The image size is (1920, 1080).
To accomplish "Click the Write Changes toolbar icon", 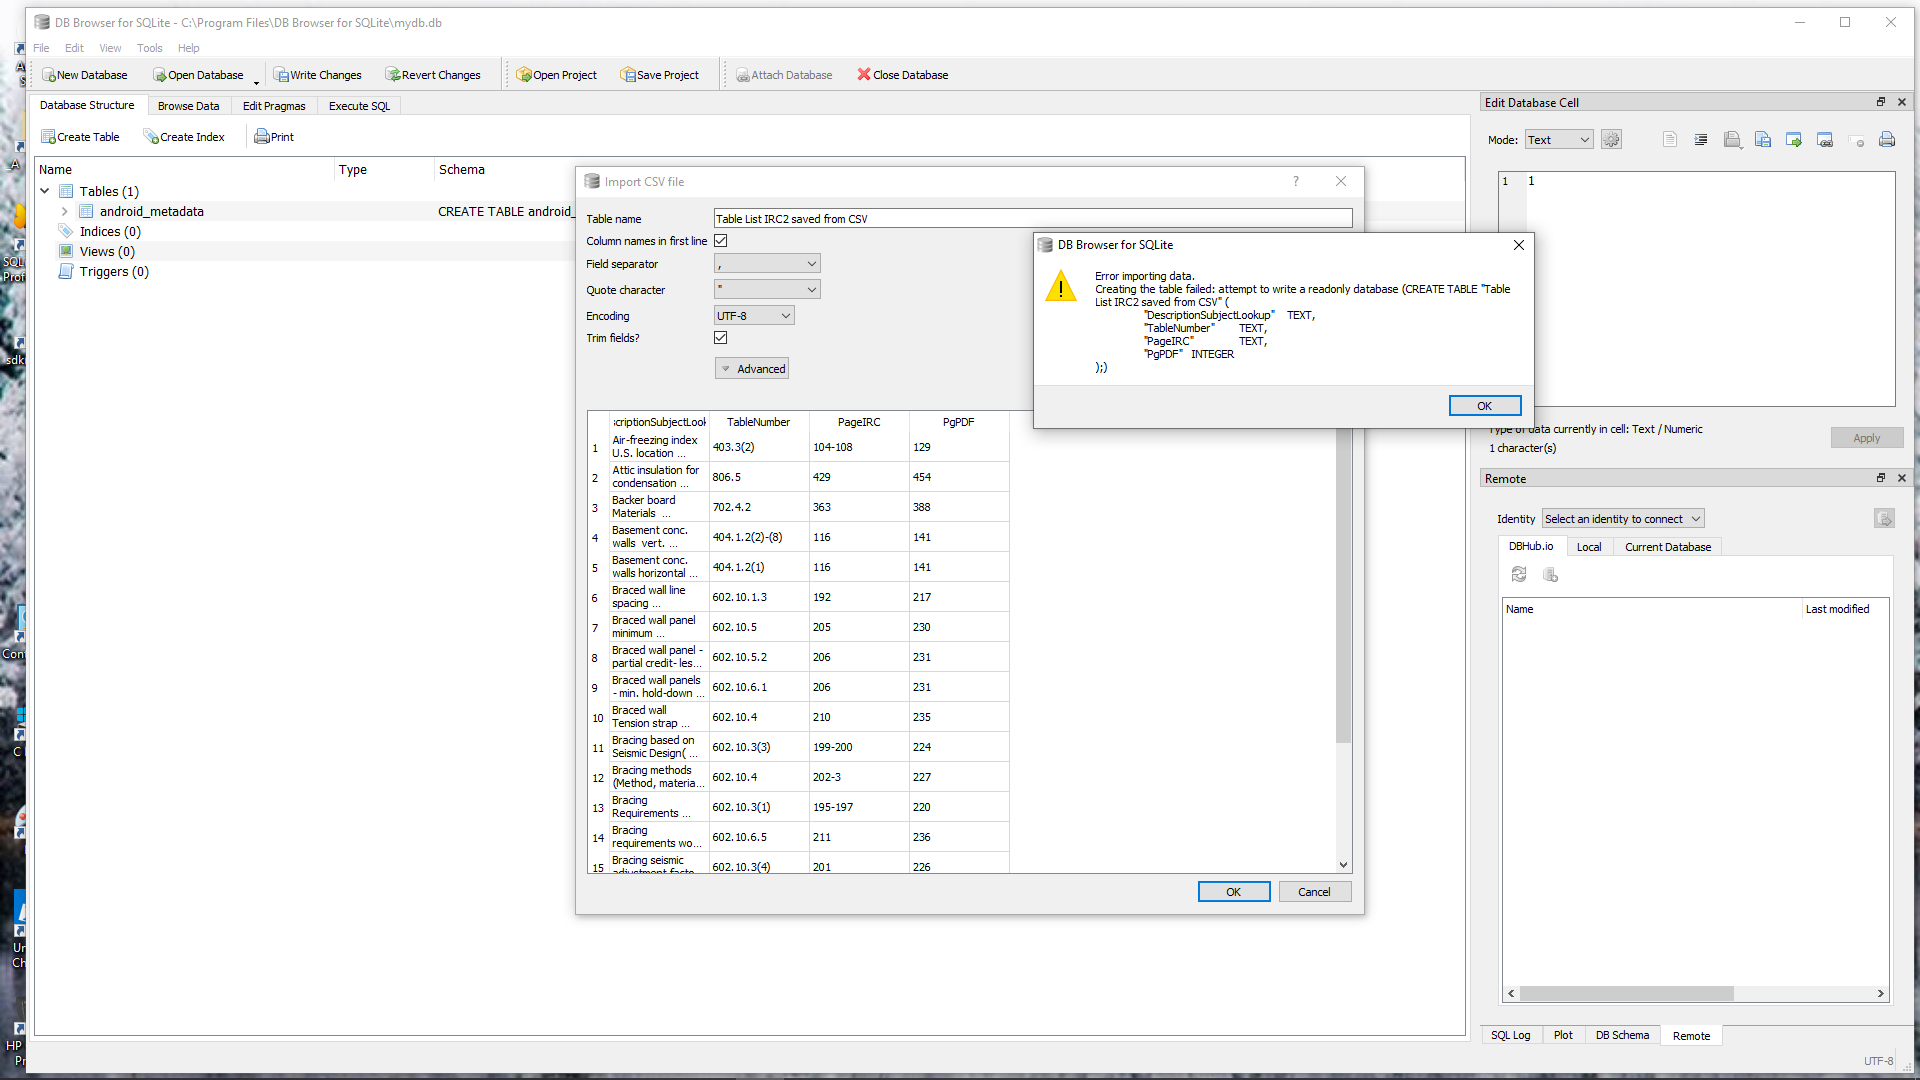I will point(281,75).
